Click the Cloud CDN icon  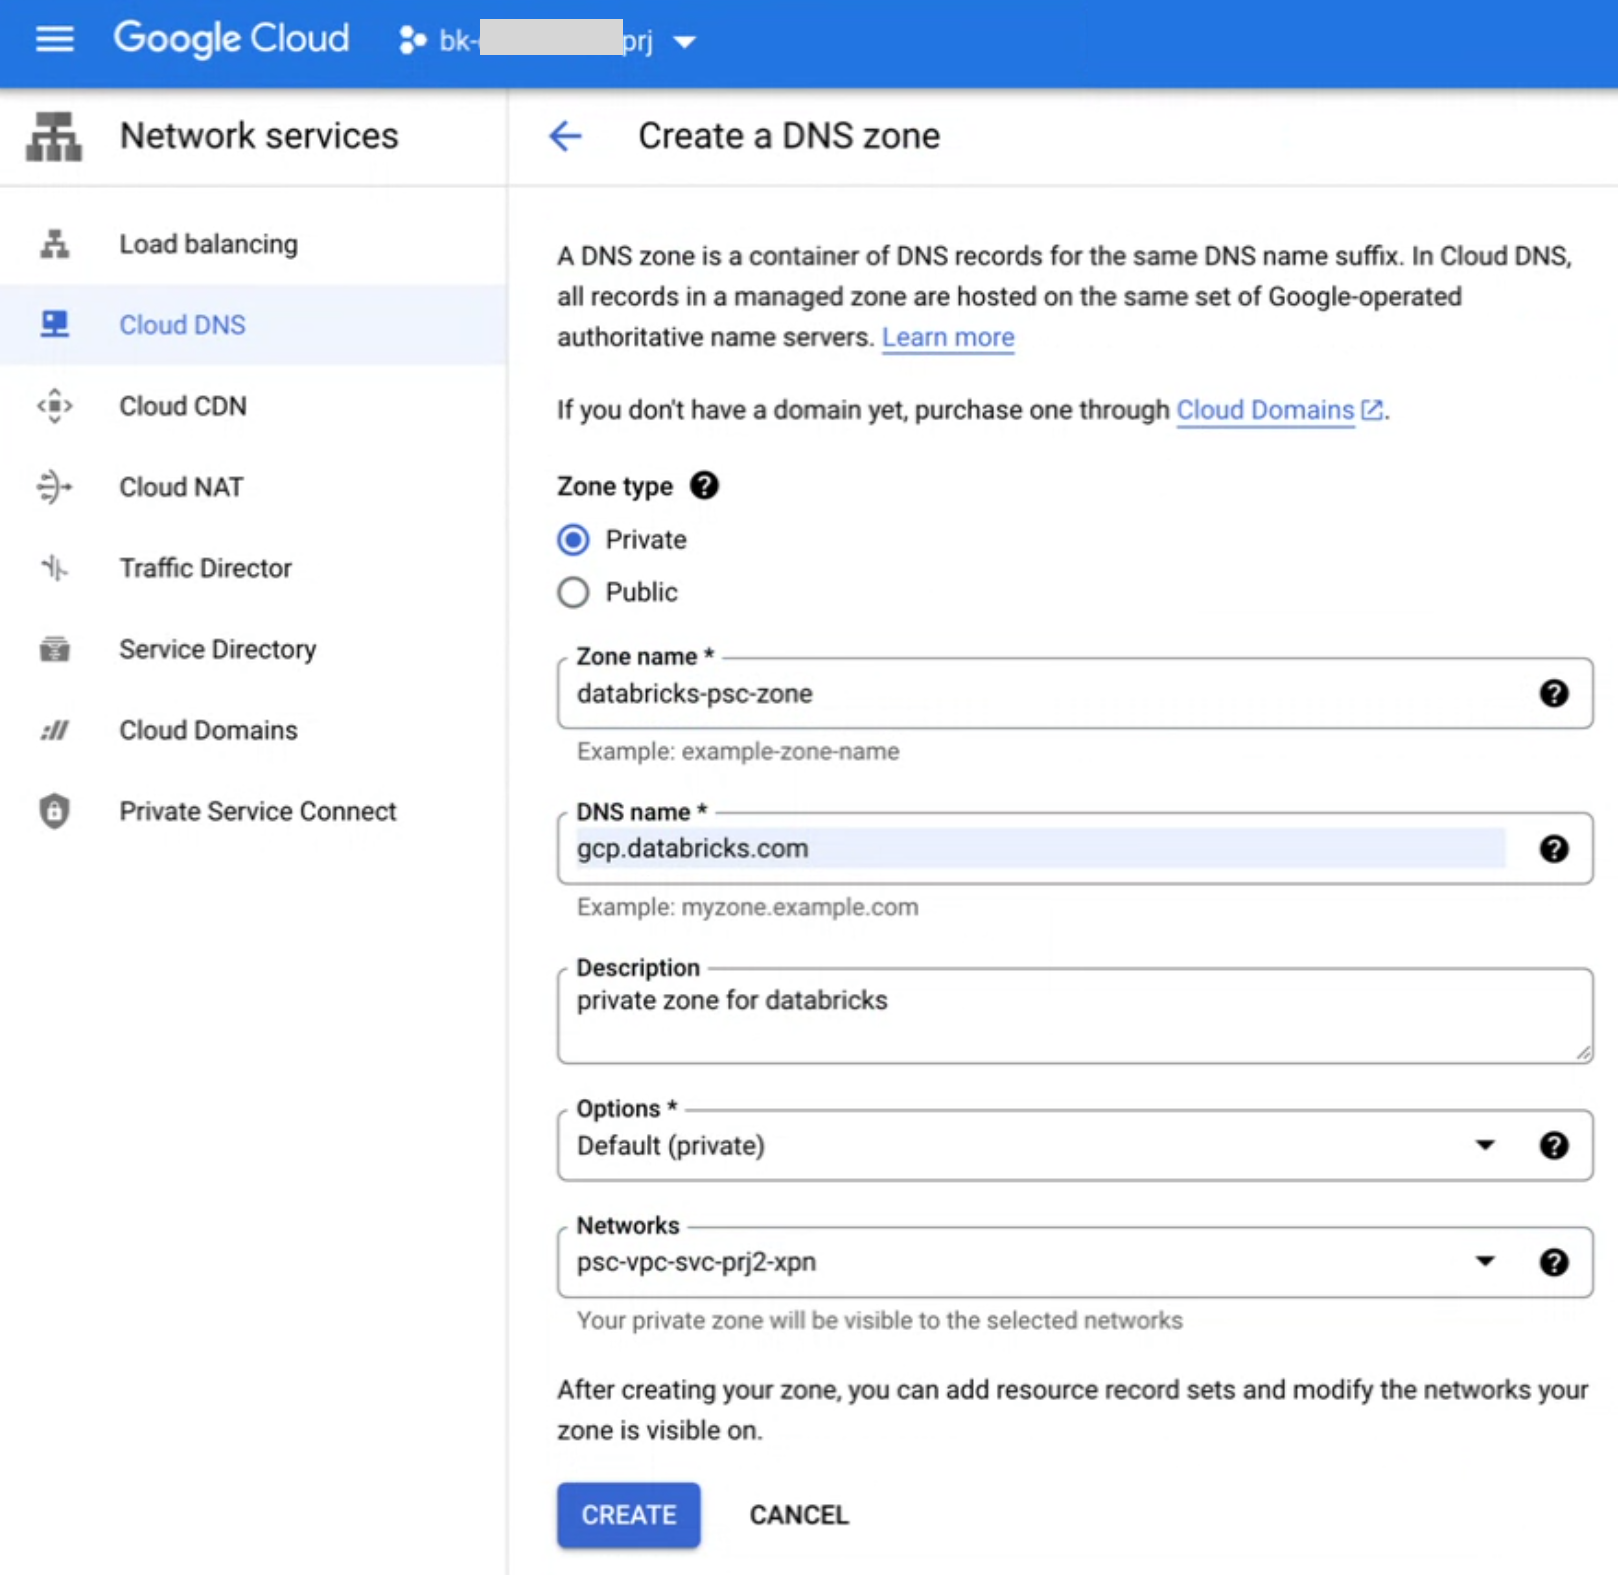[x=55, y=406]
